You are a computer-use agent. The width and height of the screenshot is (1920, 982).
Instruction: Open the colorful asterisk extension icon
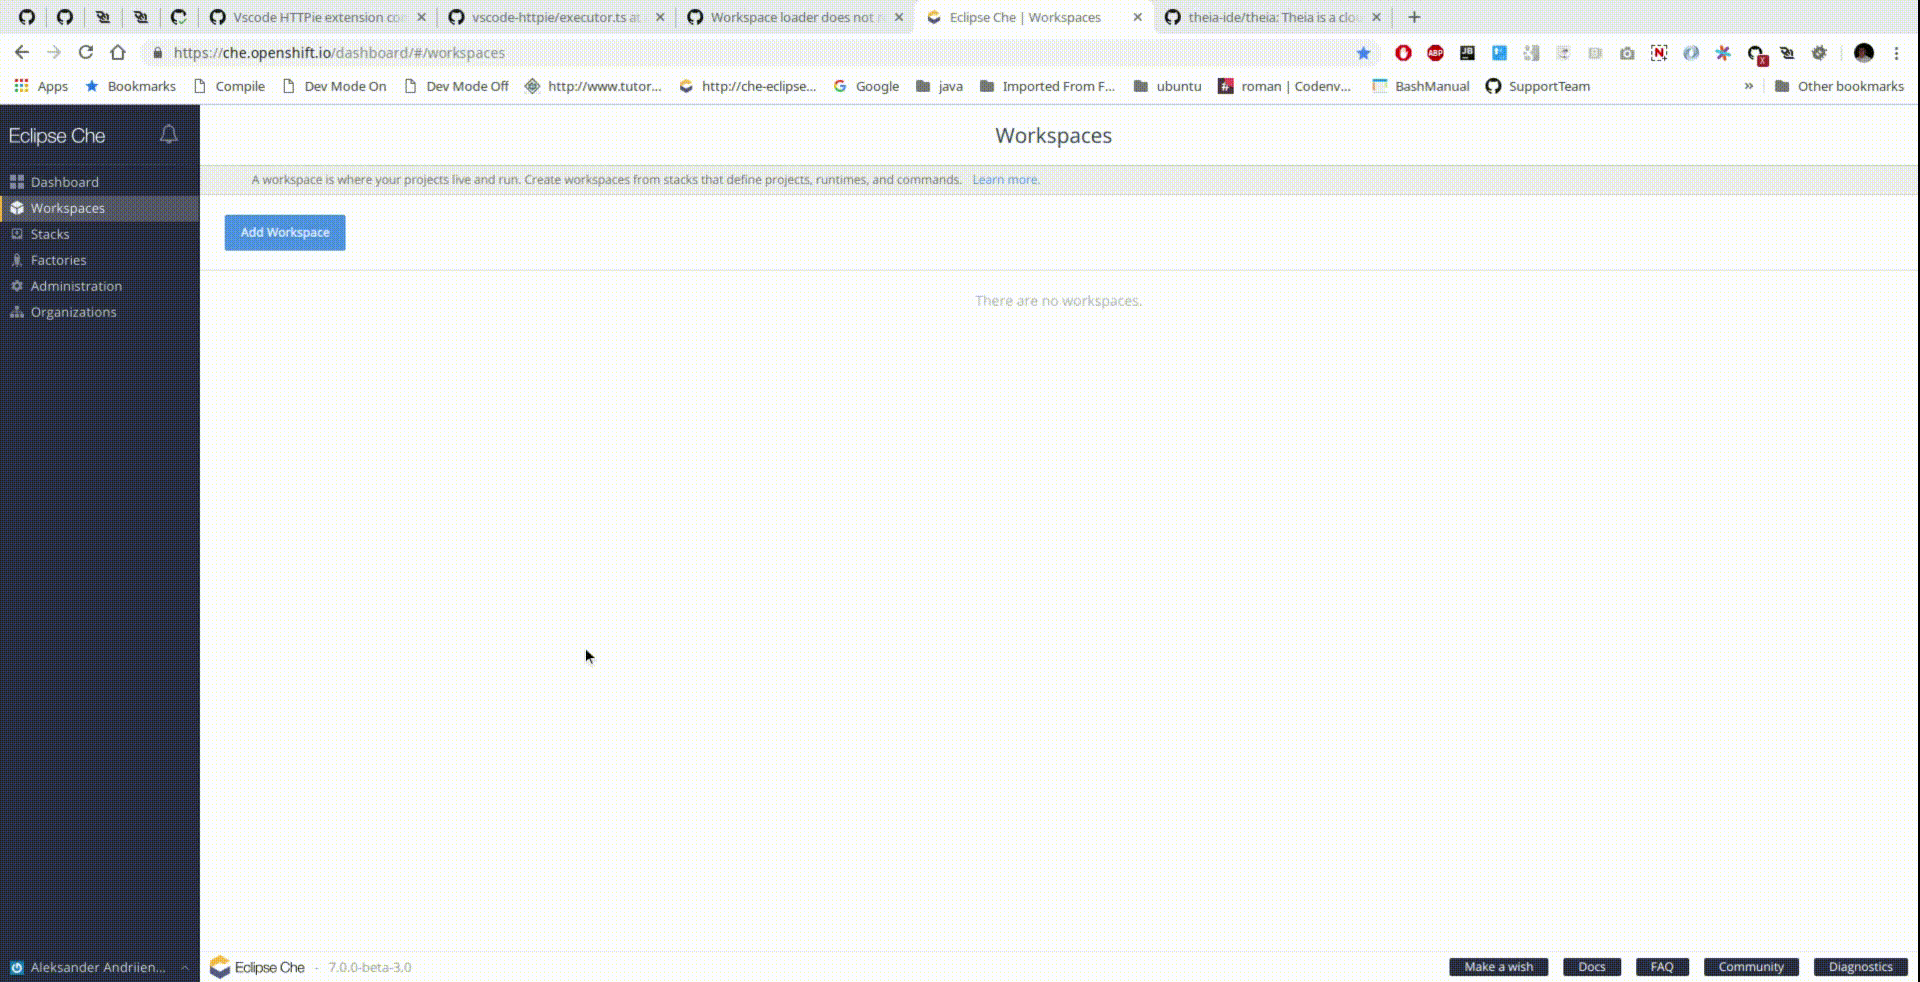tap(1723, 53)
